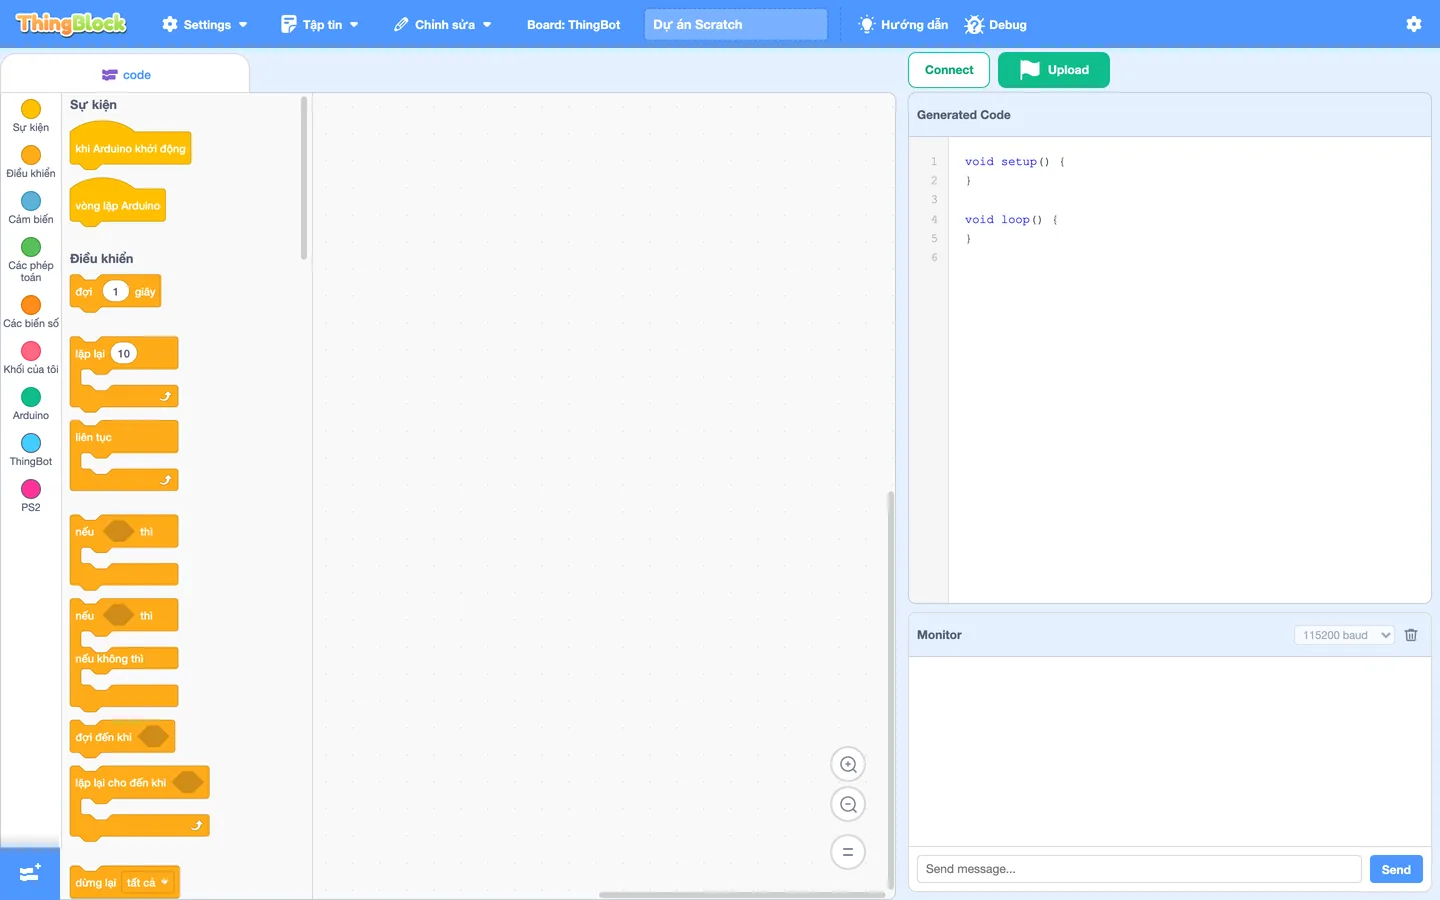Click the block palette vertical scrollbar
The width and height of the screenshot is (1440, 900).
[x=304, y=178]
